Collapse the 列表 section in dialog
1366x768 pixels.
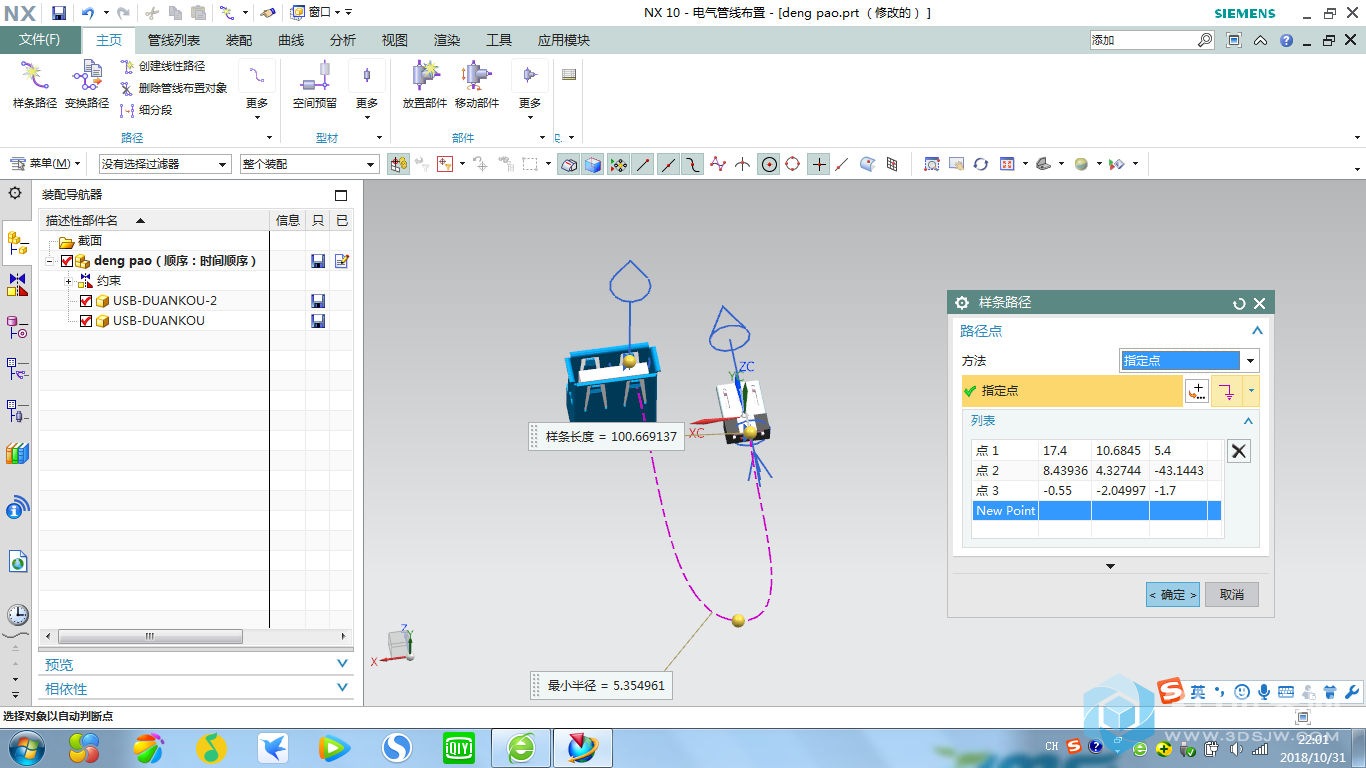[1248, 422]
